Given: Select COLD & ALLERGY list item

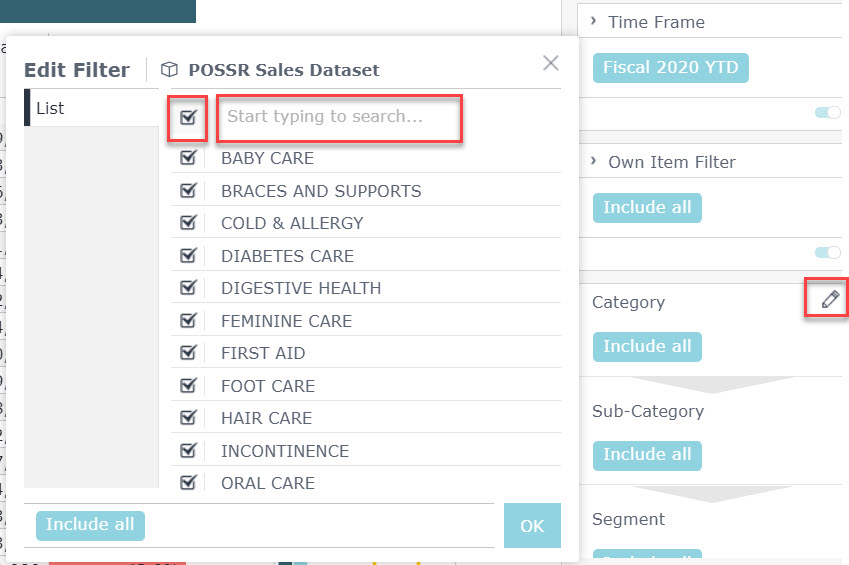Looking at the screenshot, I should 292,223.
